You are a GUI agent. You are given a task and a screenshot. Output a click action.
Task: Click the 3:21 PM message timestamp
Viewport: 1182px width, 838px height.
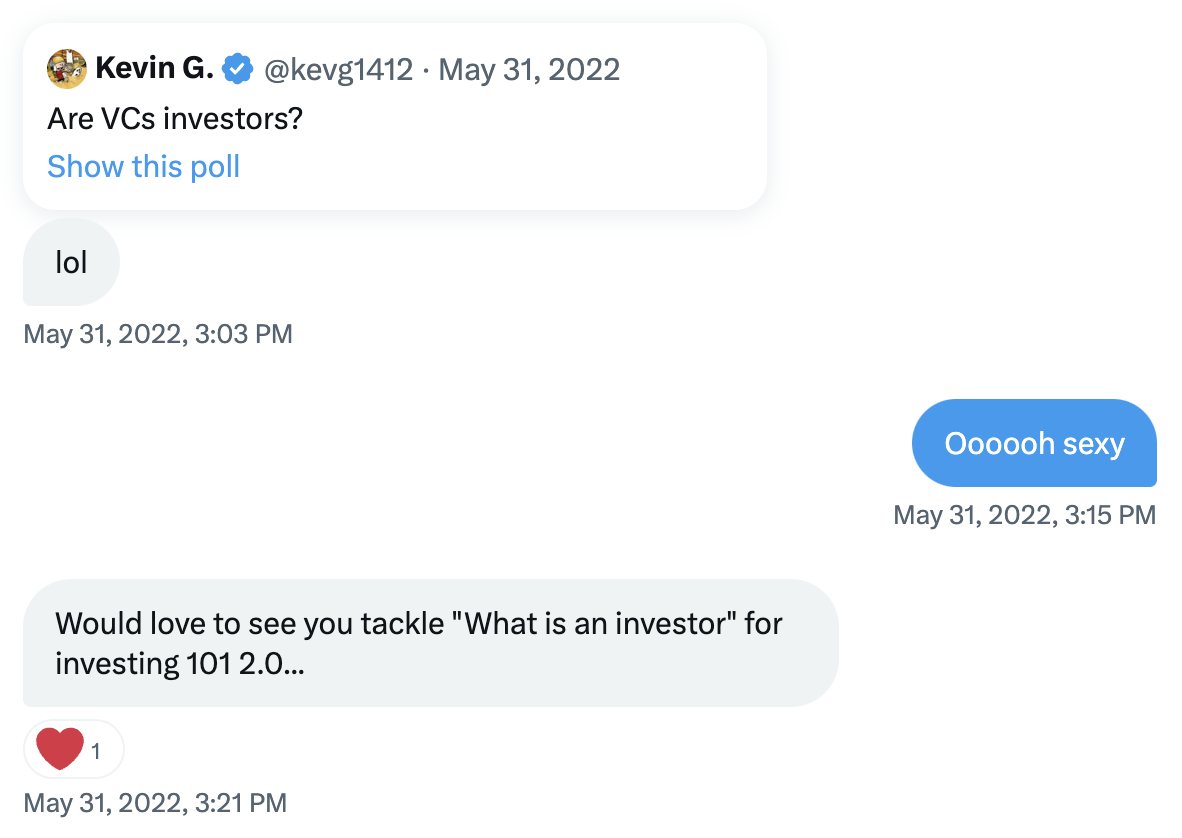[x=155, y=802]
